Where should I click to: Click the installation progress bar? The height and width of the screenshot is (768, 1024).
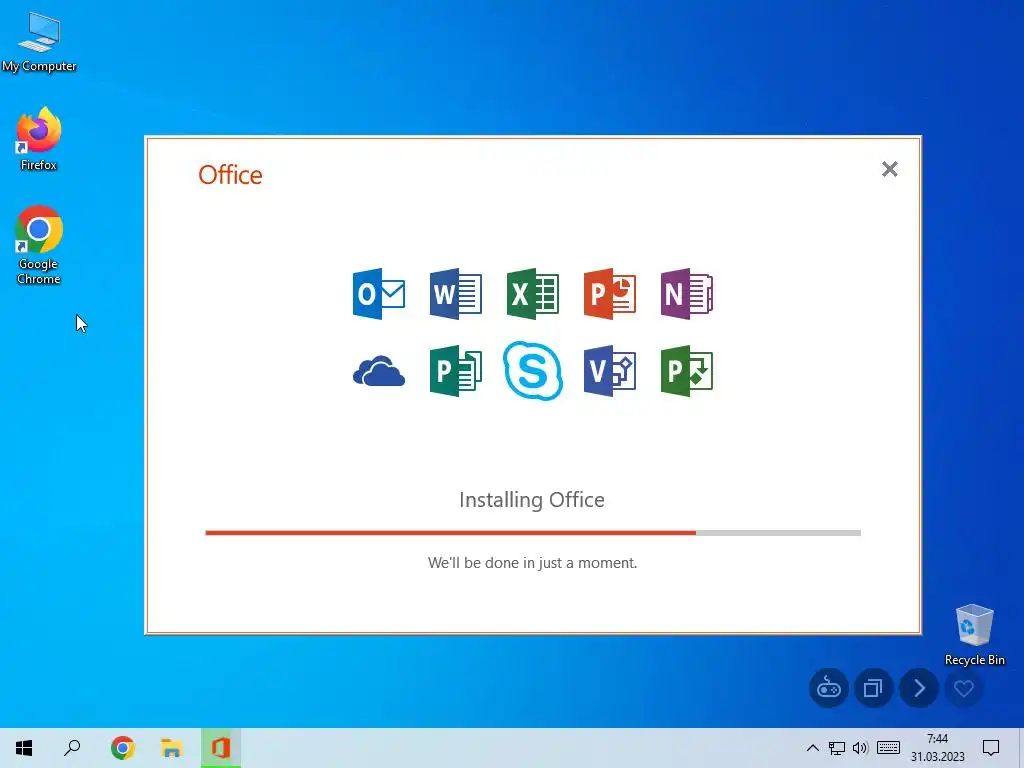[x=533, y=533]
